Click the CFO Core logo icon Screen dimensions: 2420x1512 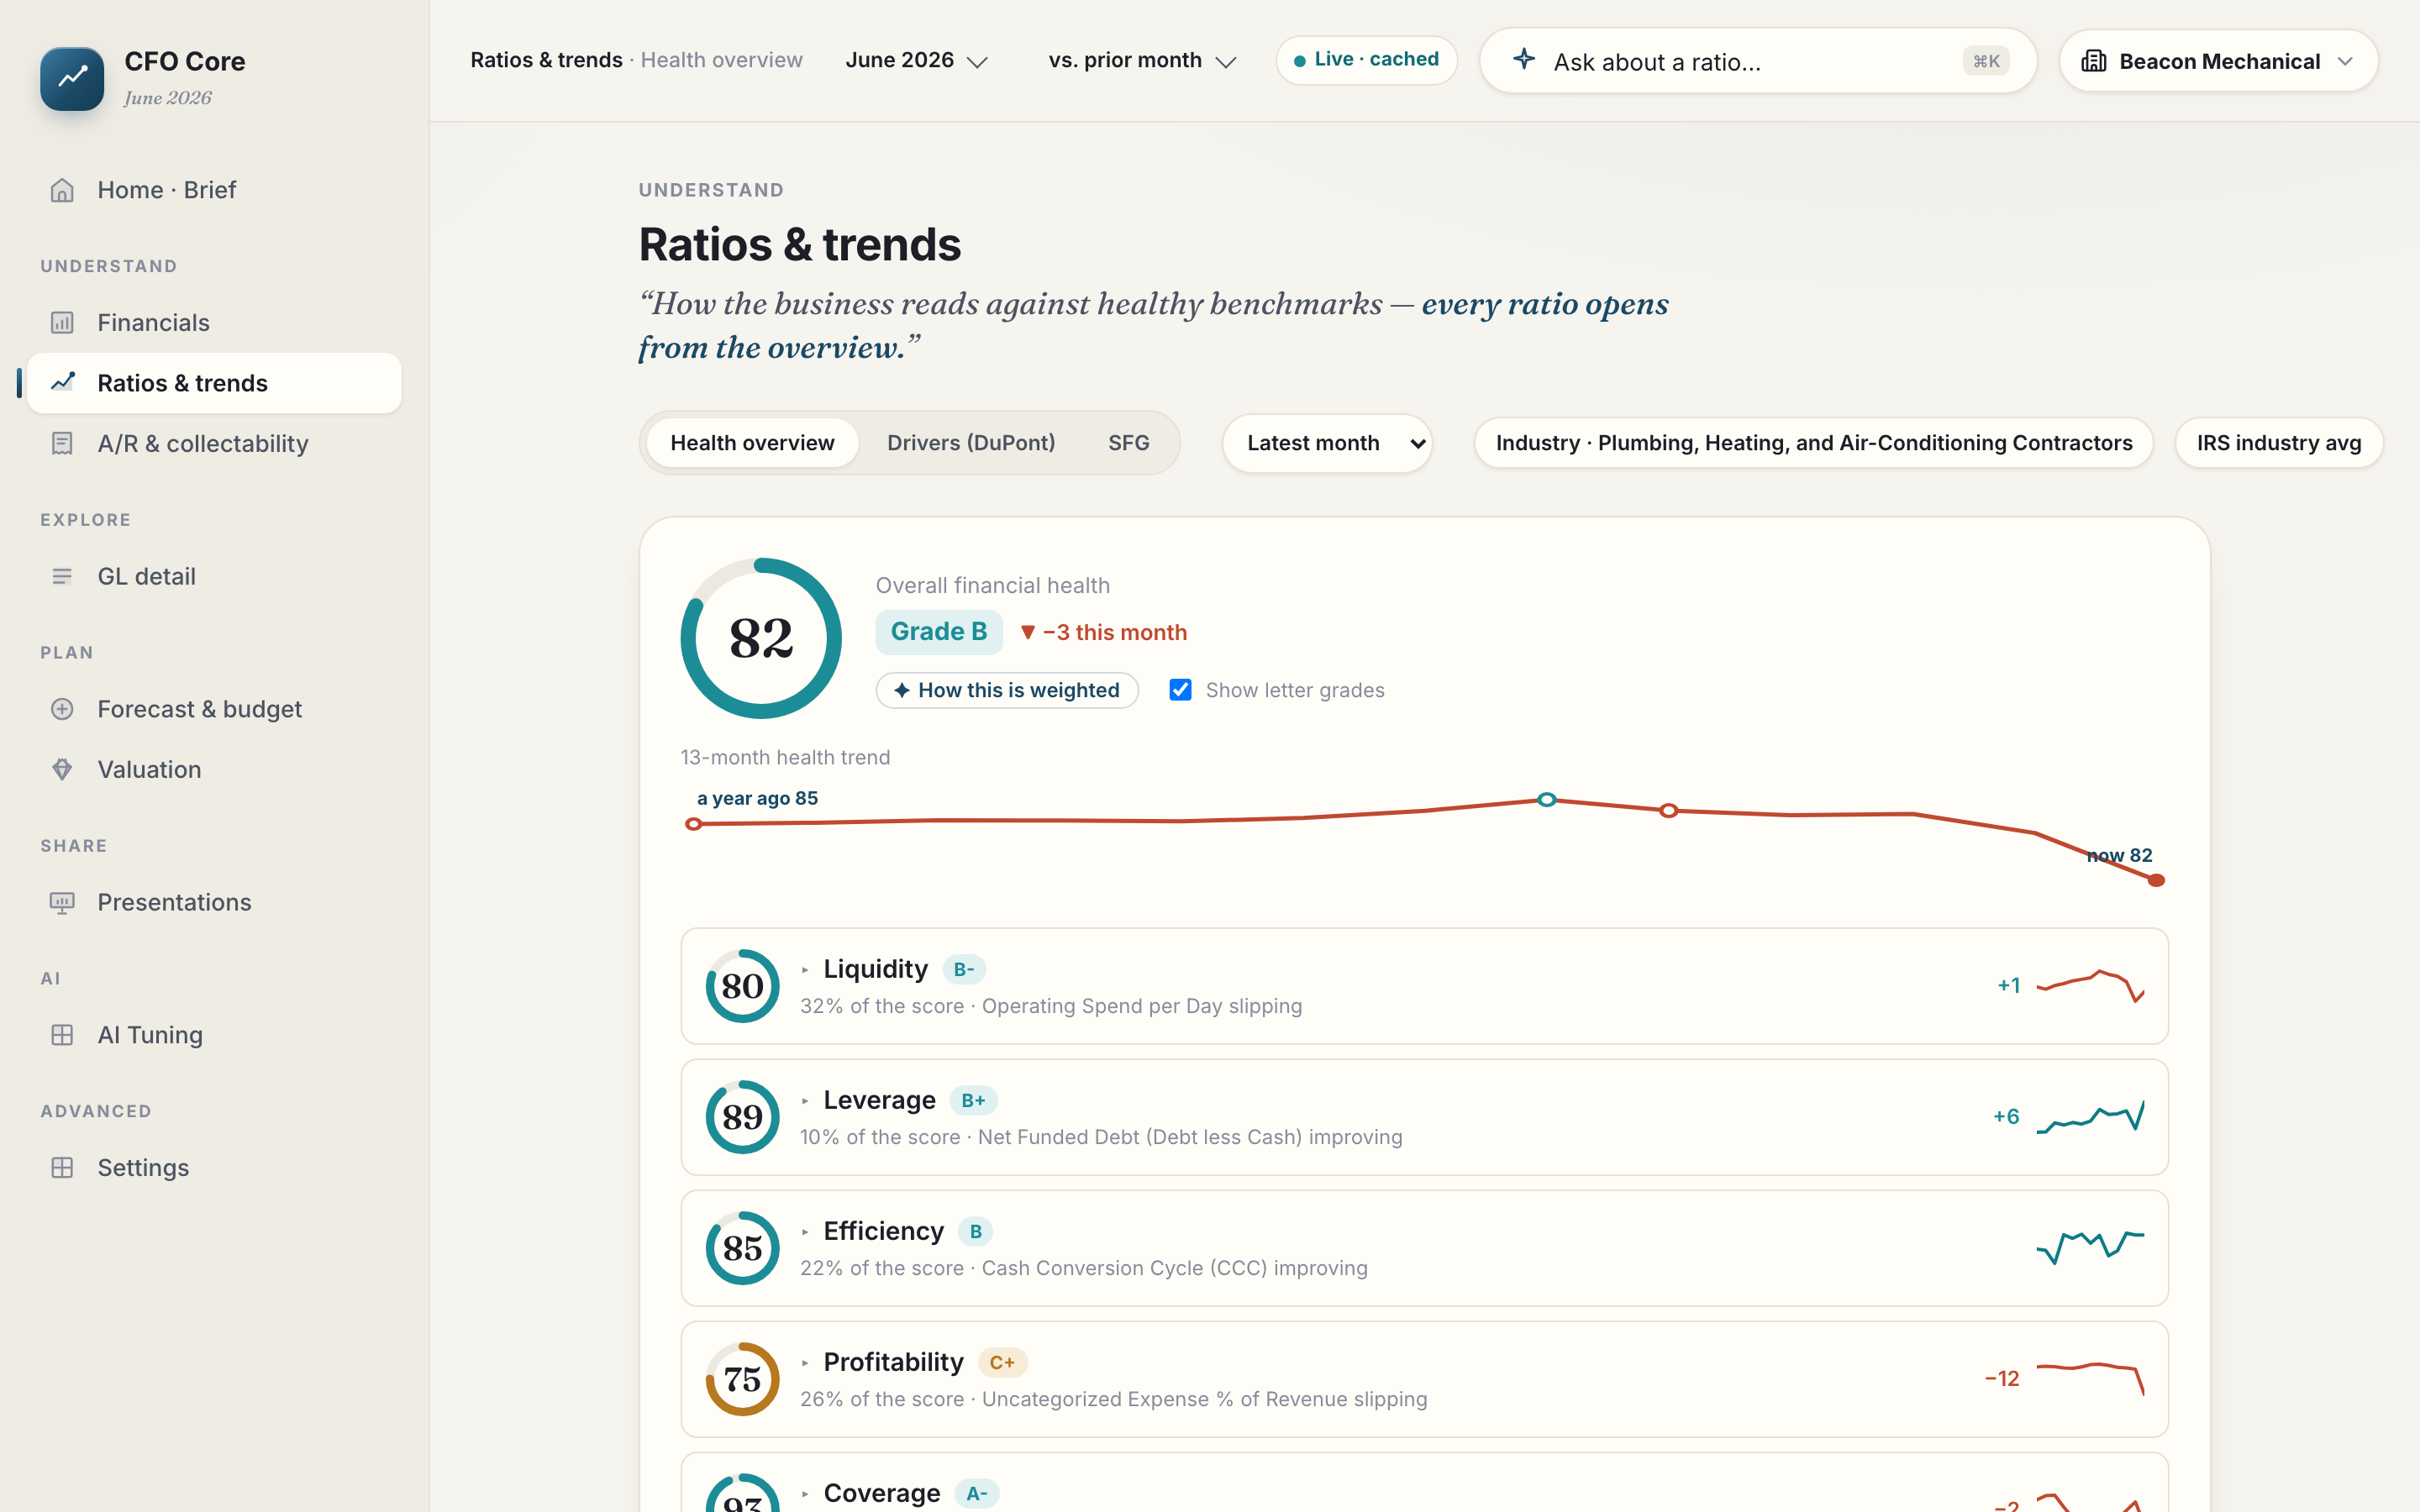tap(72, 78)
